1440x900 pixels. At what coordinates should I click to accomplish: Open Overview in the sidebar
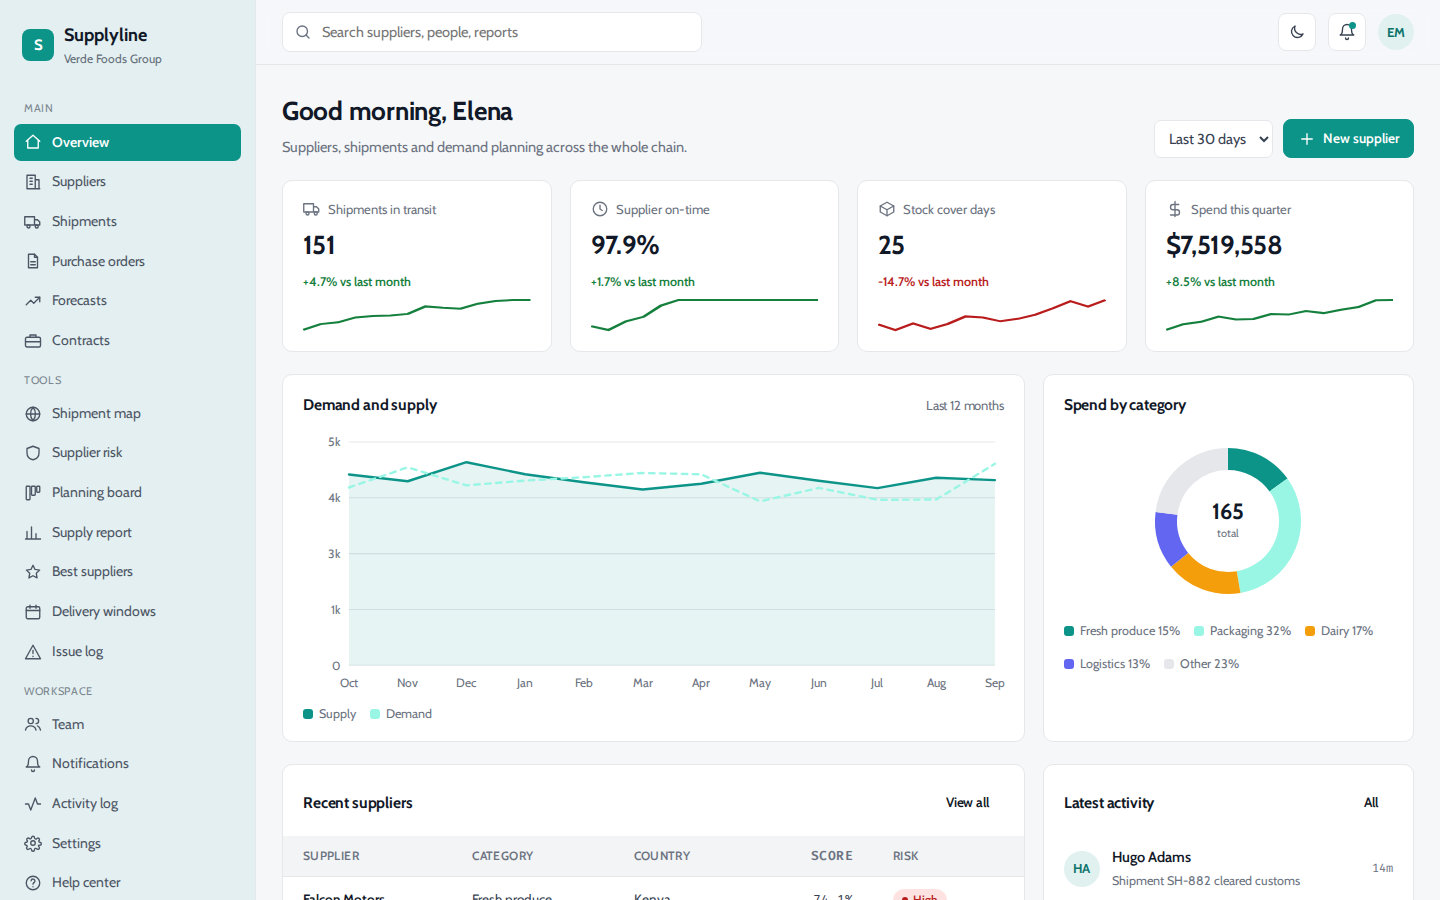127,142
